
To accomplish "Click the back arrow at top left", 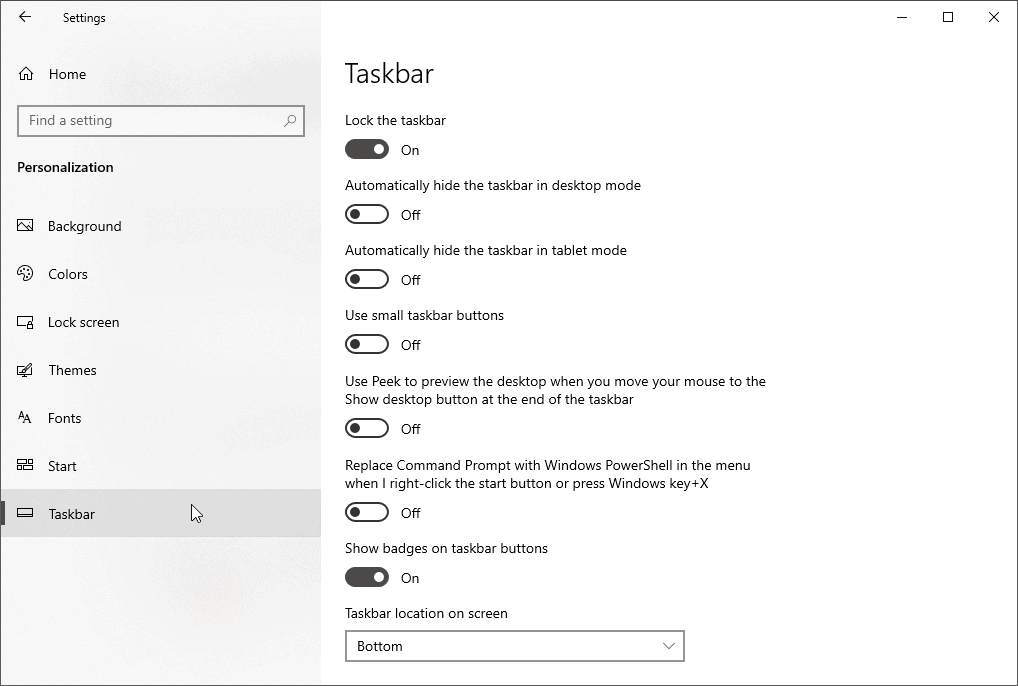I will coord(25,17).
